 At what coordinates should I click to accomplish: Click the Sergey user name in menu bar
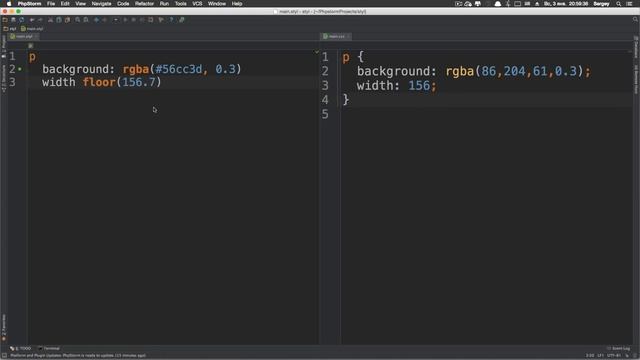(601, 4)
